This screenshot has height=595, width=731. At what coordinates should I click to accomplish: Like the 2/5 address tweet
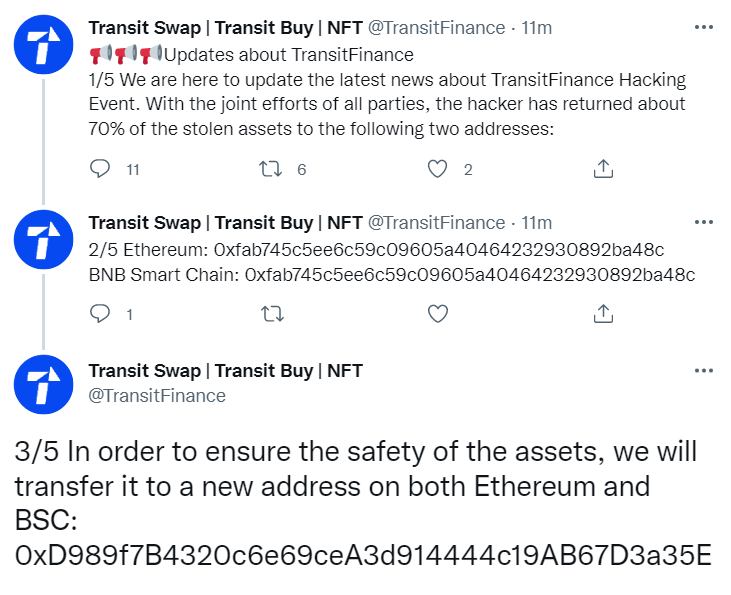[x=437, y=314]
